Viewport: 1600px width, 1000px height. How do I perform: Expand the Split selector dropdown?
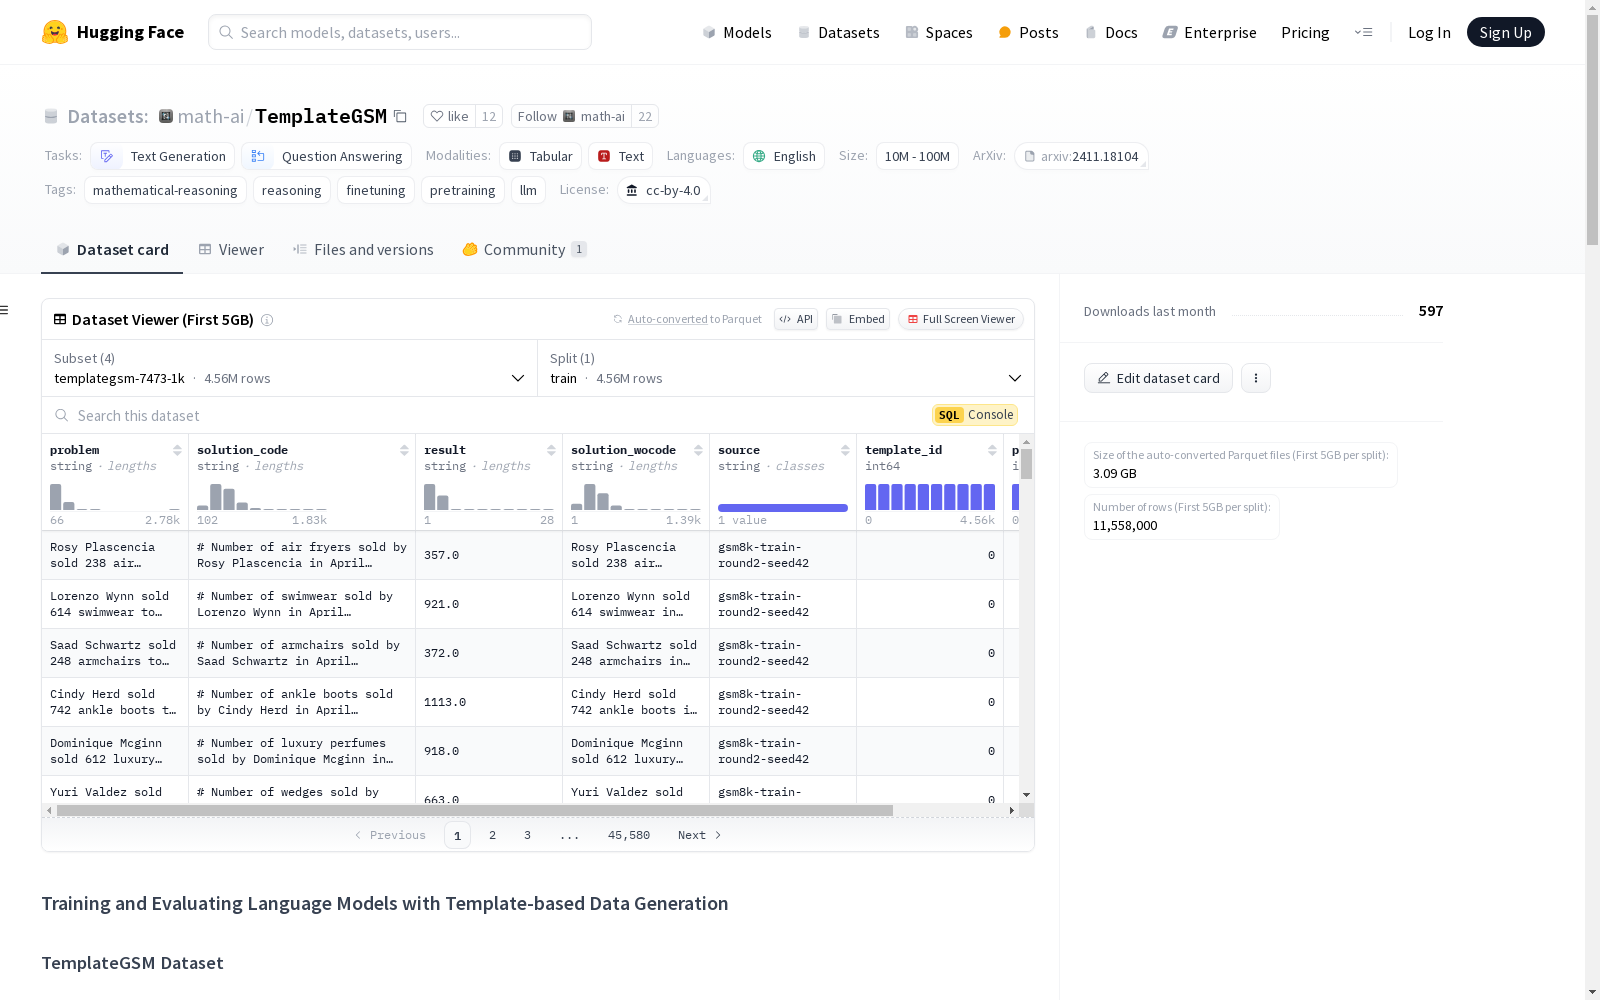786,368
